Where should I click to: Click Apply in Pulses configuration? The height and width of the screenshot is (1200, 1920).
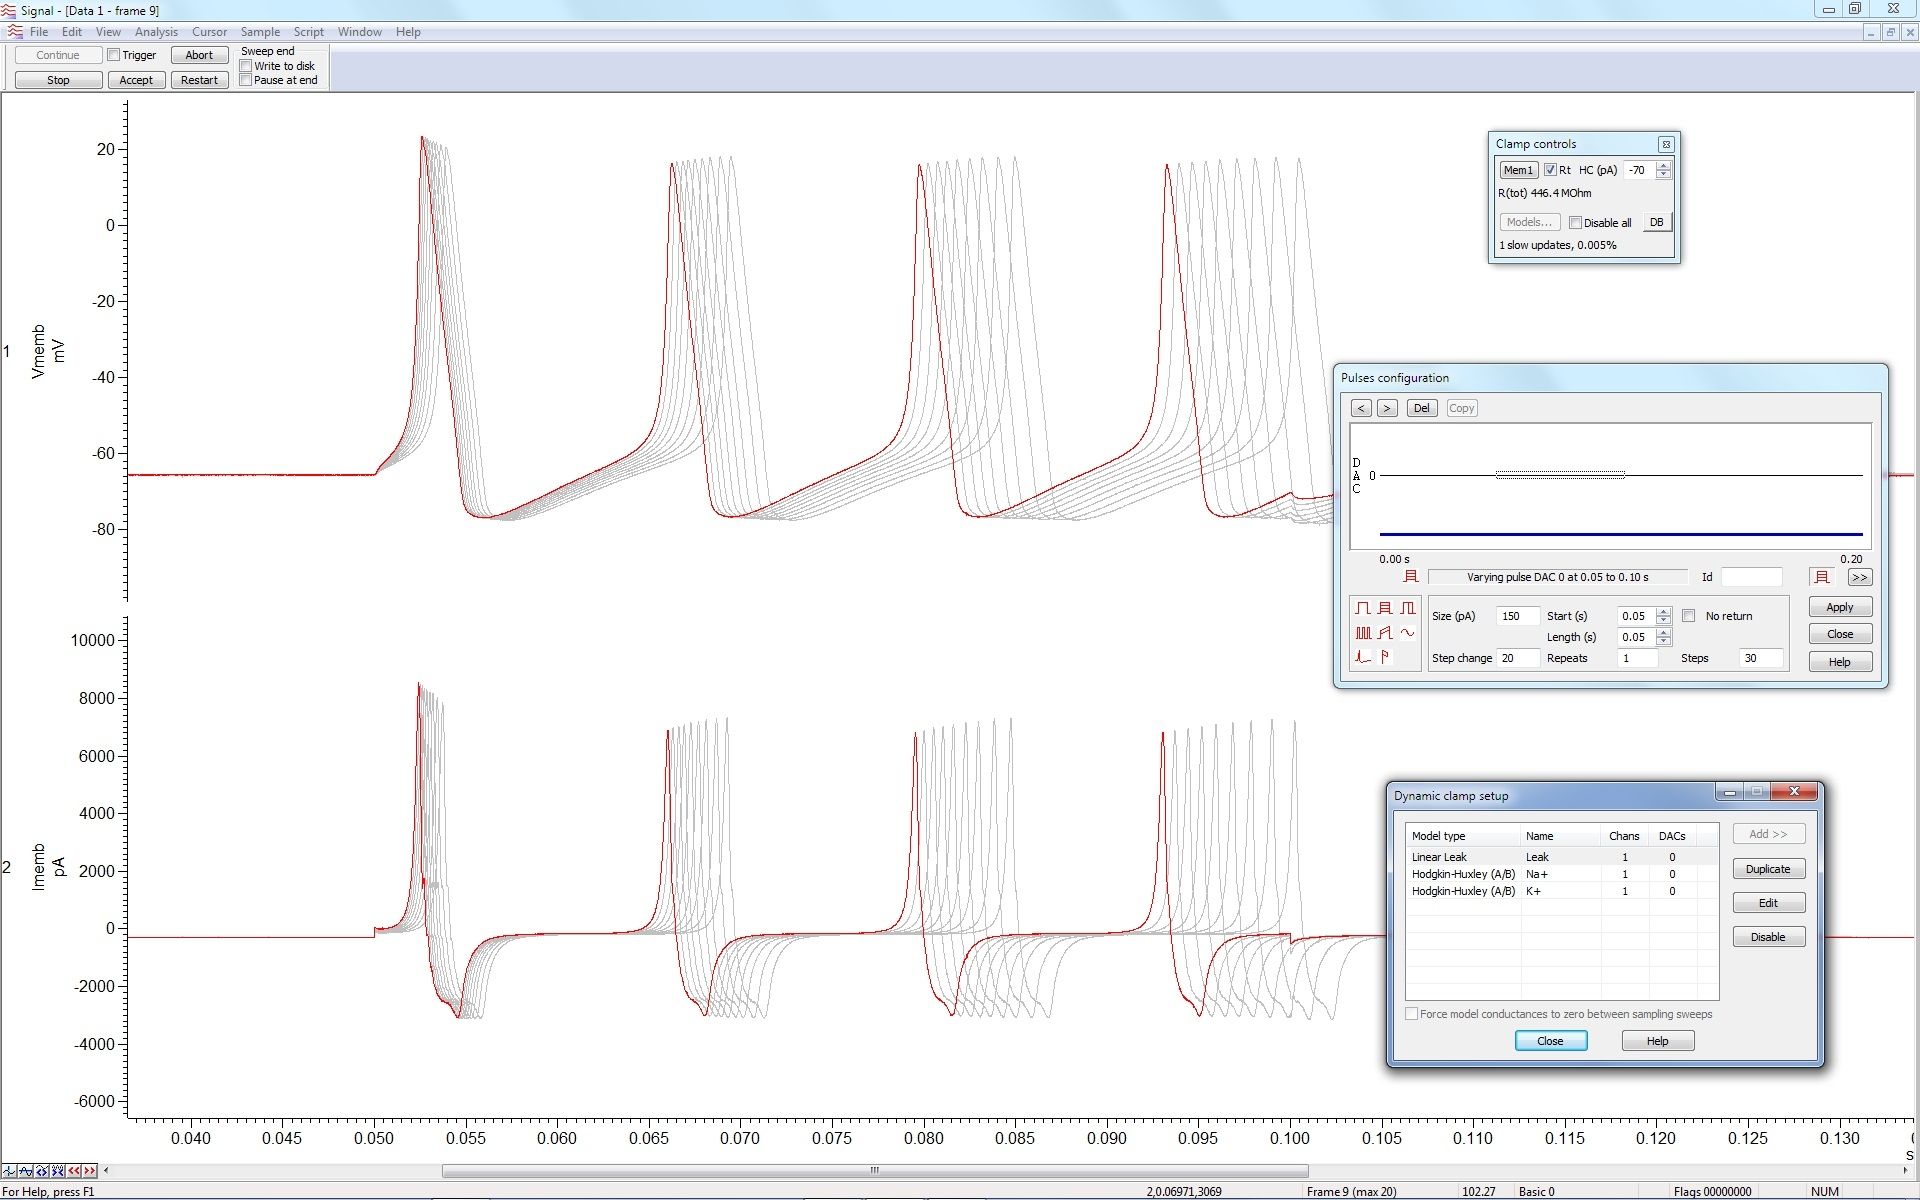(1840, 606)
